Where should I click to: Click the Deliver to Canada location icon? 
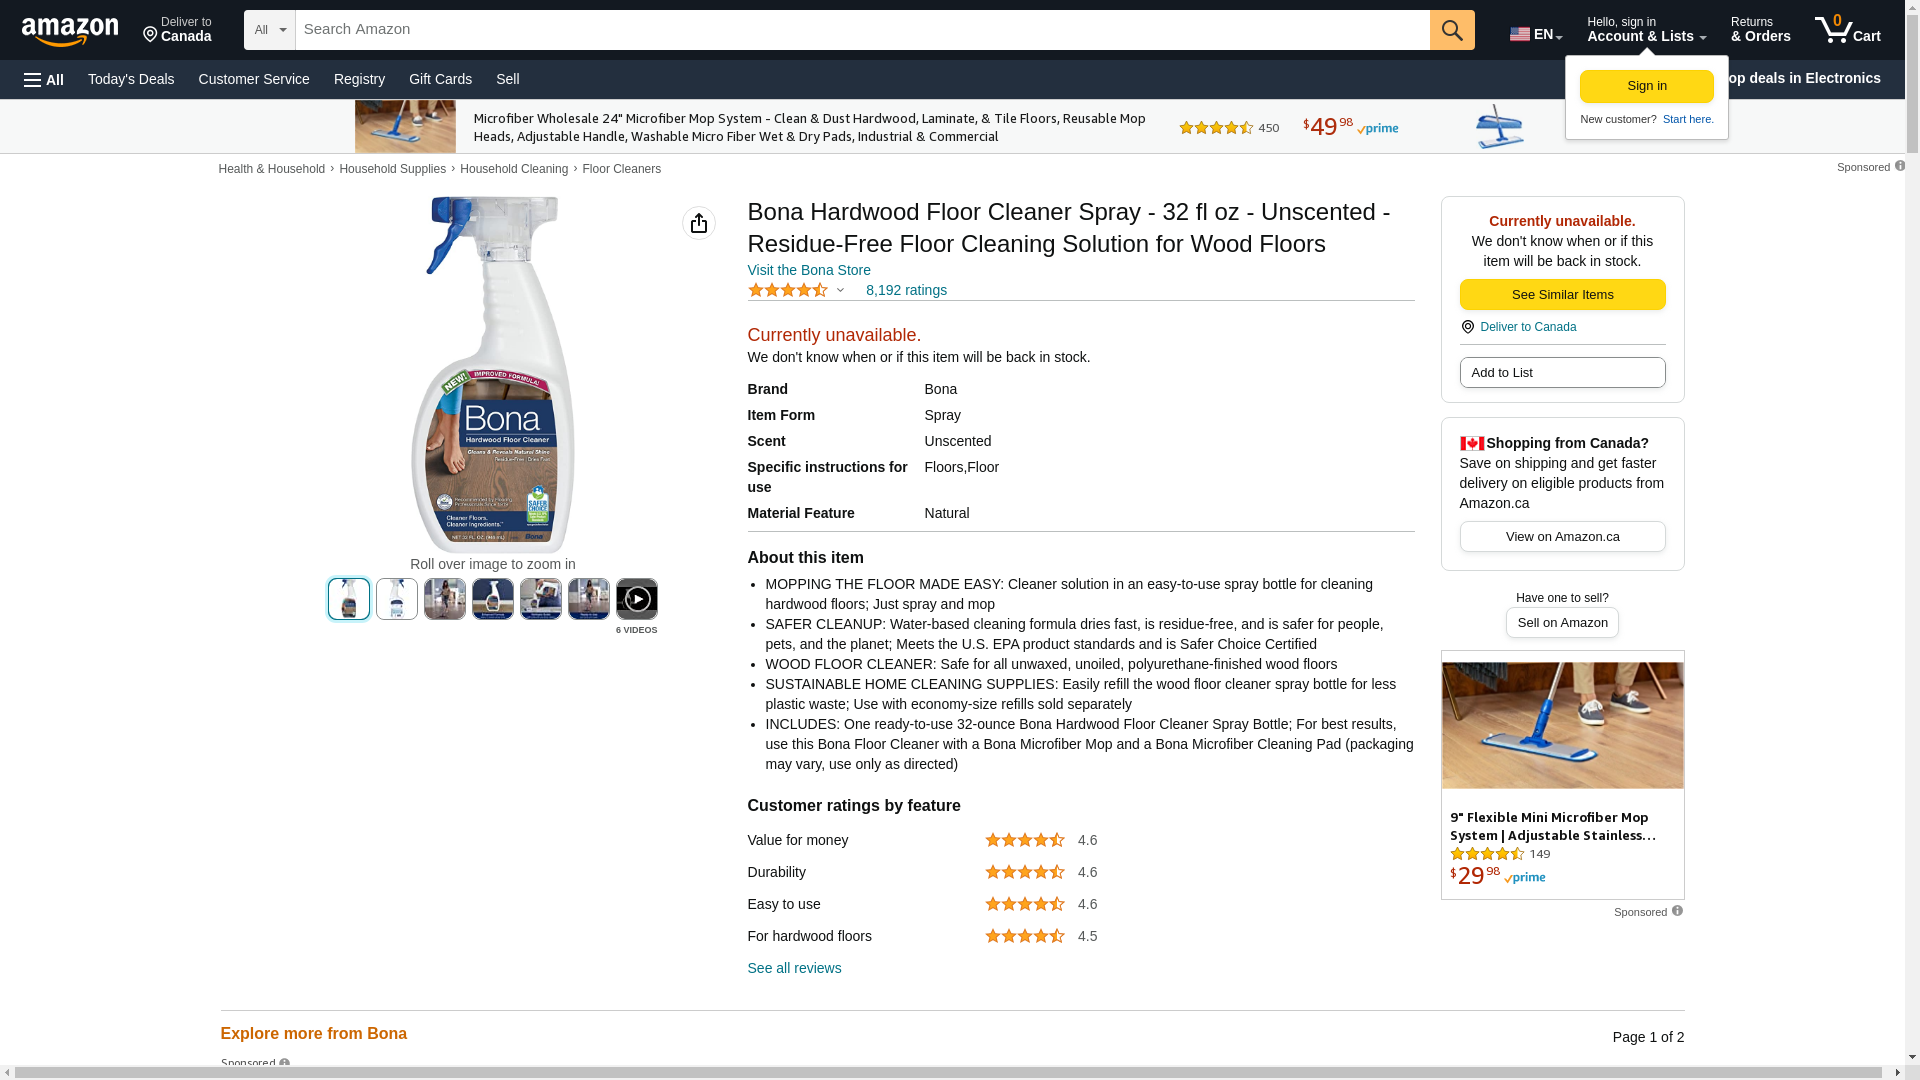pyautogui.click(x=1468, y=327)
